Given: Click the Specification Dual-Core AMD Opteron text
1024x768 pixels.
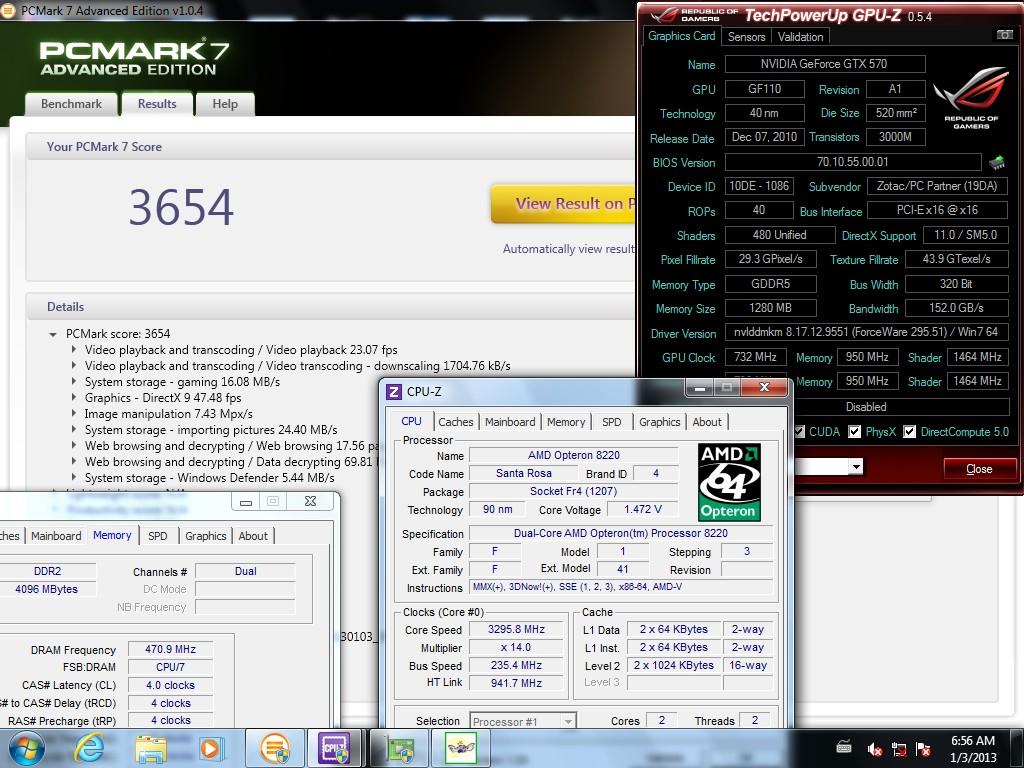Looking at the screenshot, I should (x=621, y=533).
